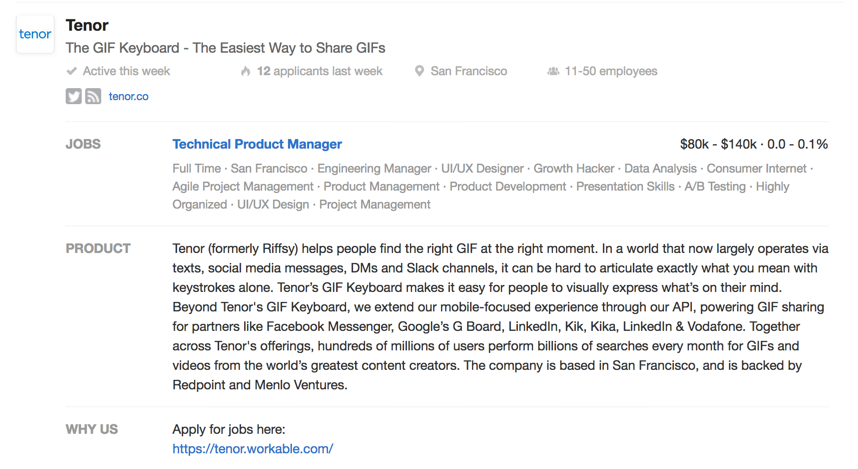Click the 'Data Analysis' job tag
The height and width of the screenshot is (469, 858).
pyautogui.click(x=660, y=169)
